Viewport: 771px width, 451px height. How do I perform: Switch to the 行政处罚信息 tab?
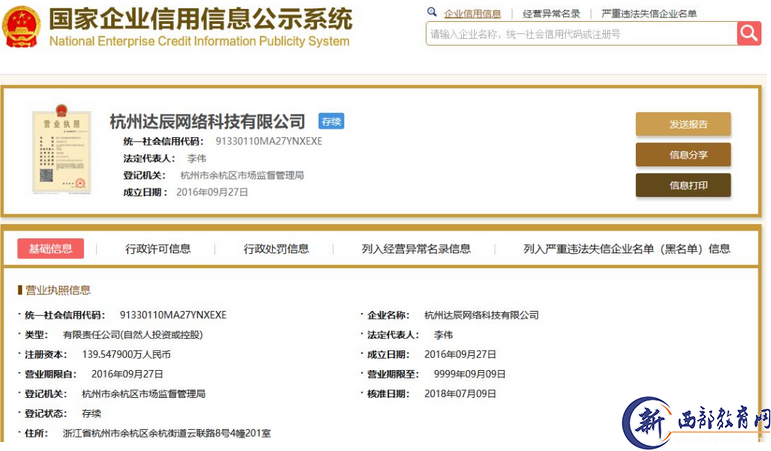pyautogui.click(x=276, y=249)
